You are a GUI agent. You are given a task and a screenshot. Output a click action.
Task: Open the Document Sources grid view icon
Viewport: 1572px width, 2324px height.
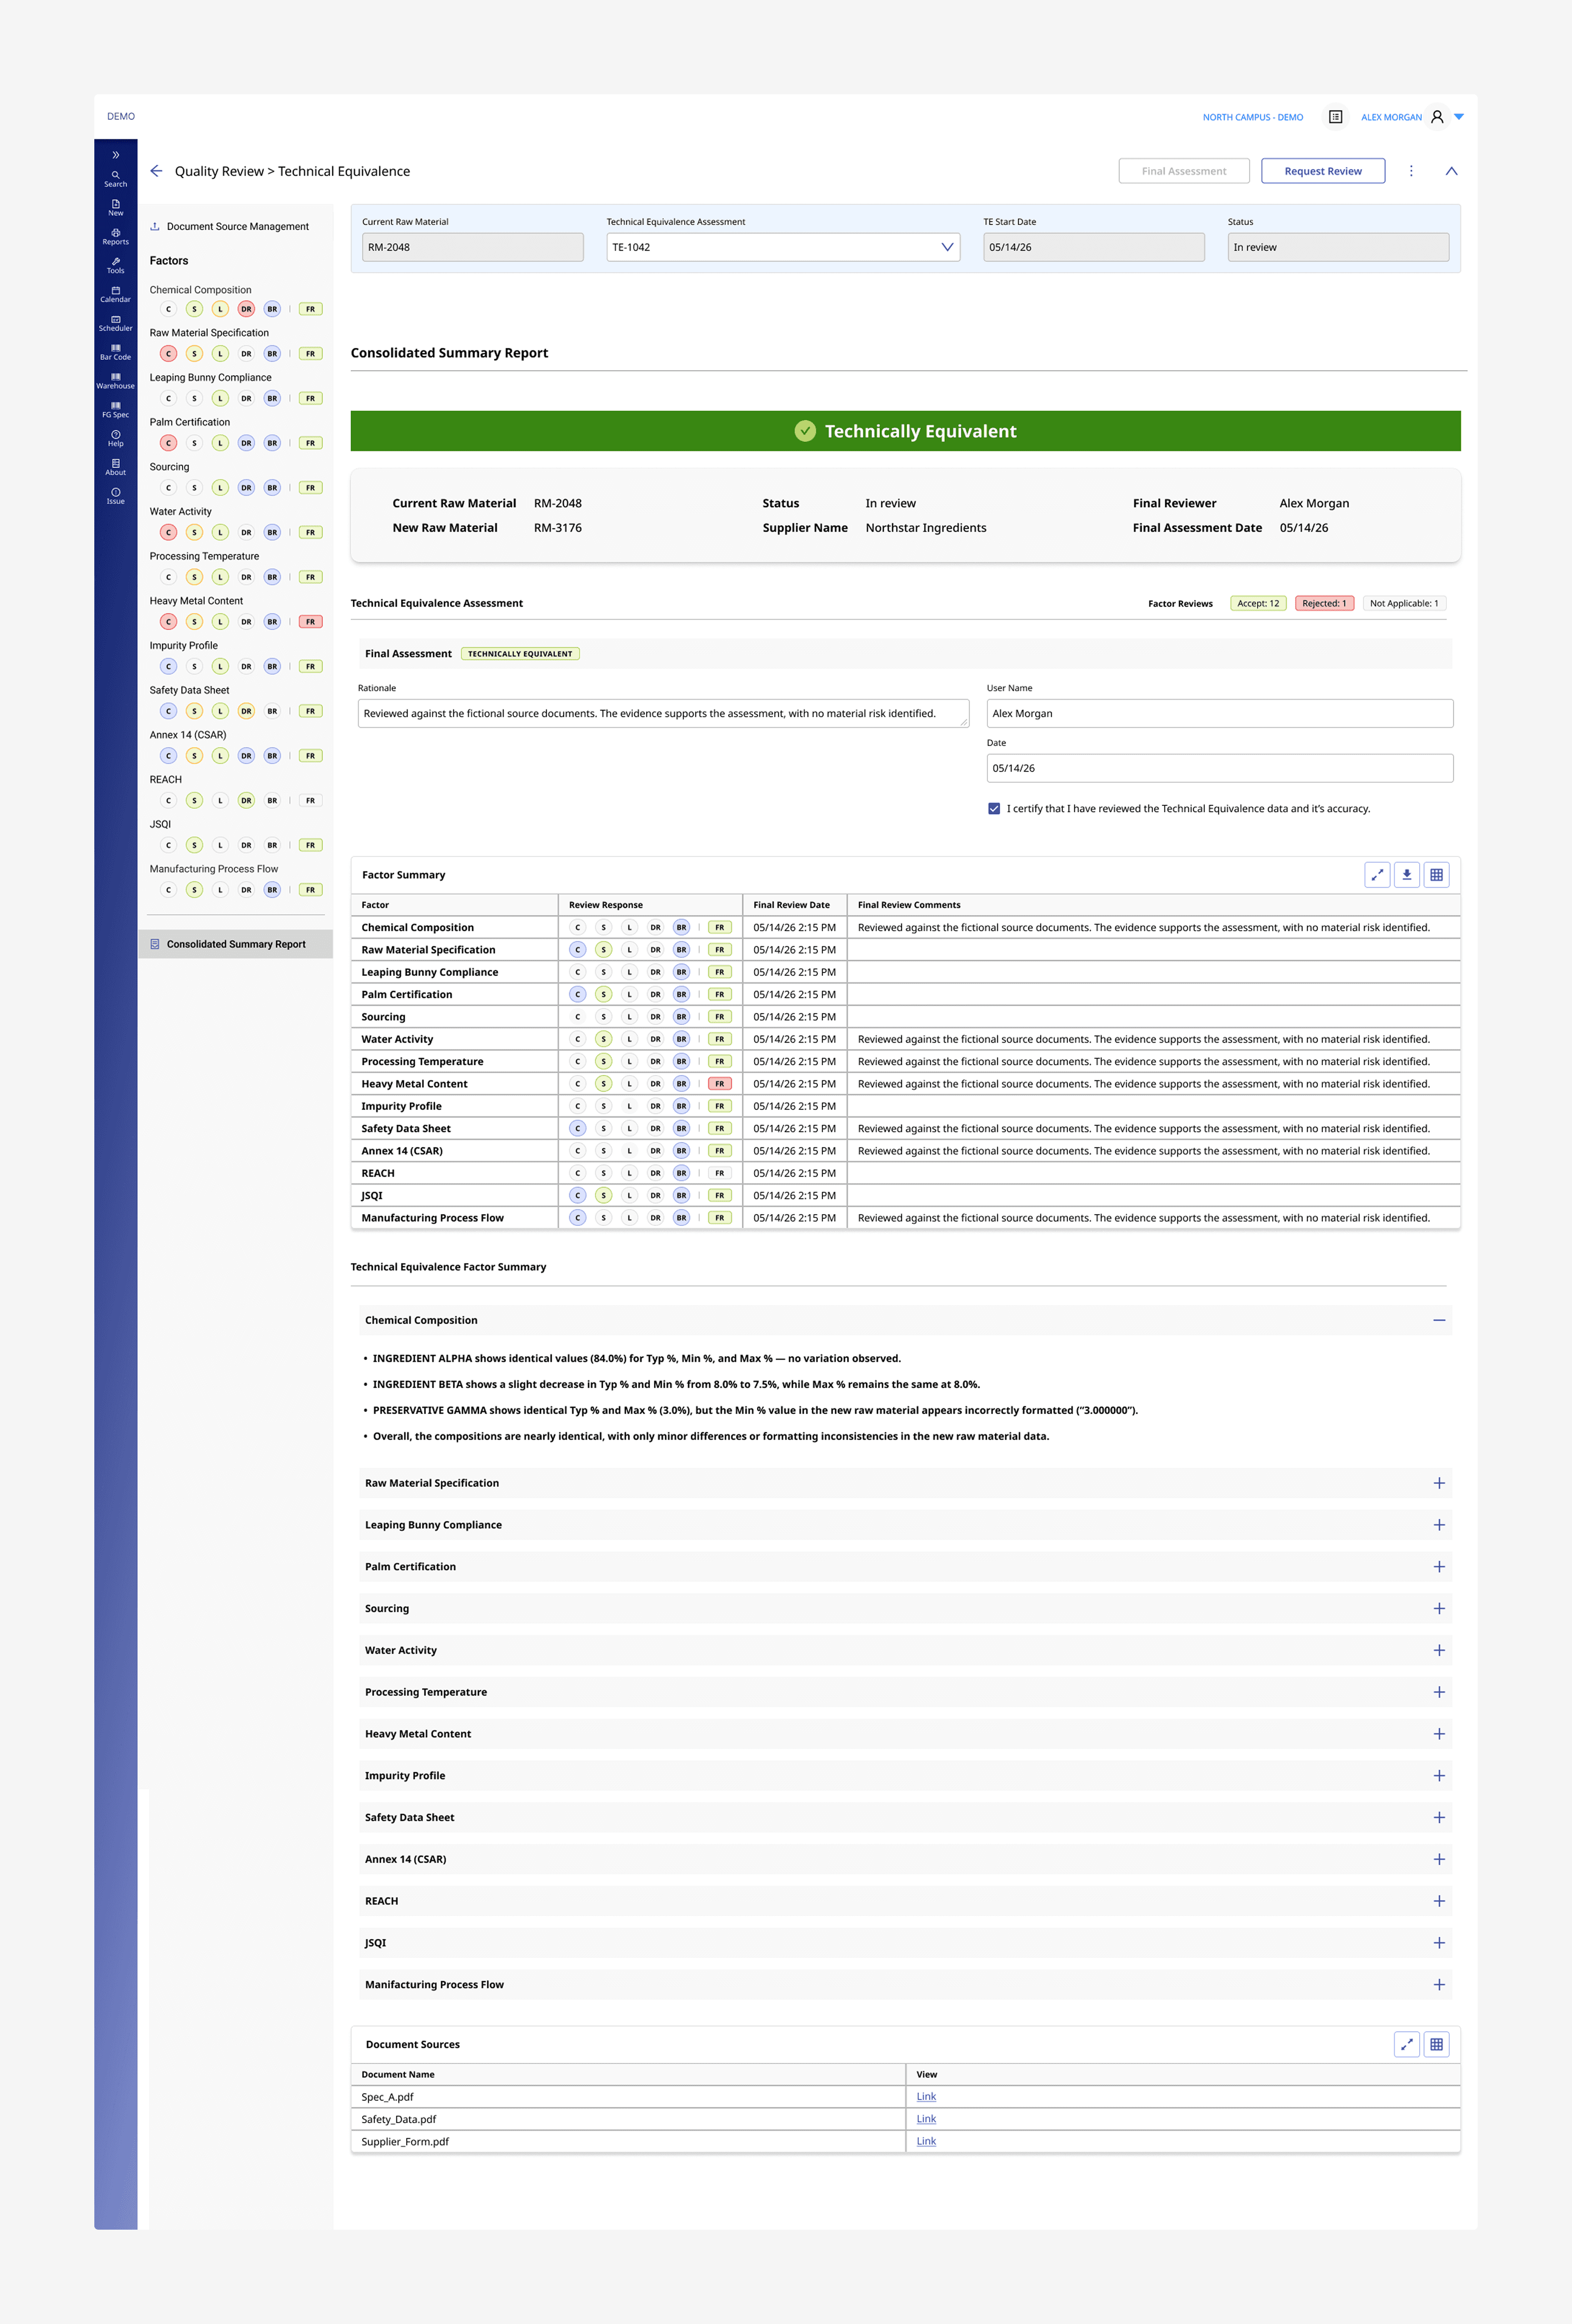(1436, 2044)
